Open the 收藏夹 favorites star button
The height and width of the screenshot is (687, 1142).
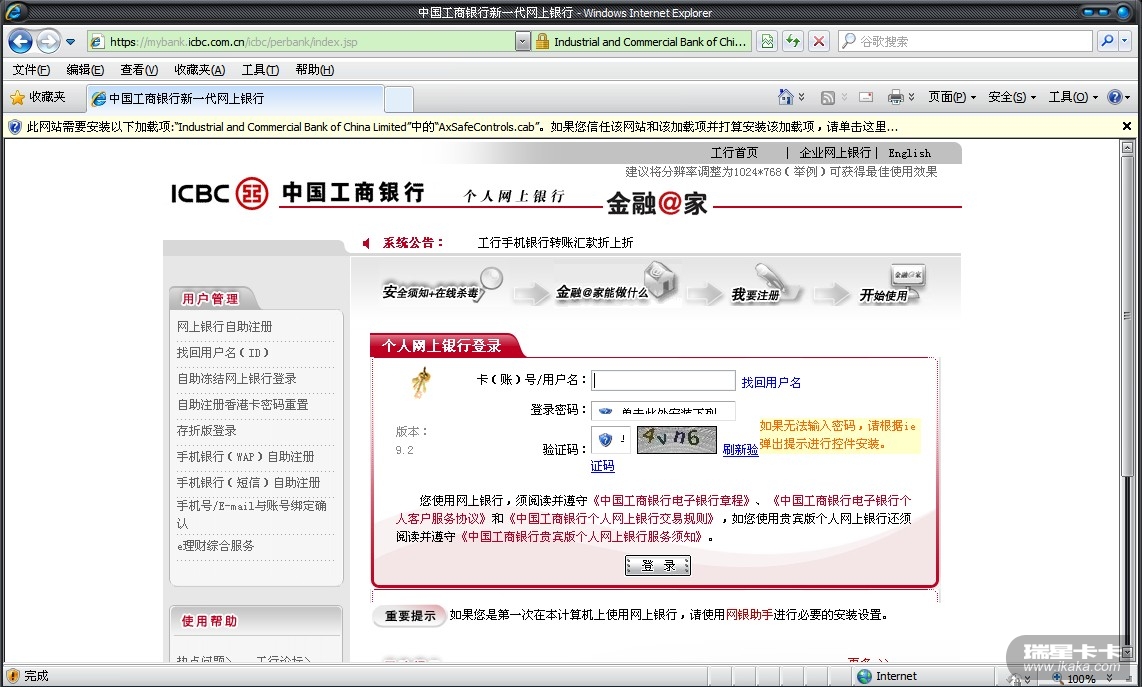coord(38,97)
